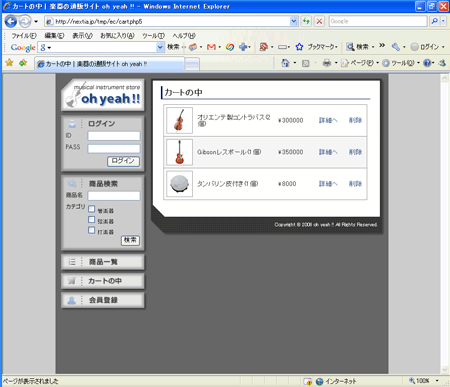Click the search magnifier beside Google box

coord(435,21)
